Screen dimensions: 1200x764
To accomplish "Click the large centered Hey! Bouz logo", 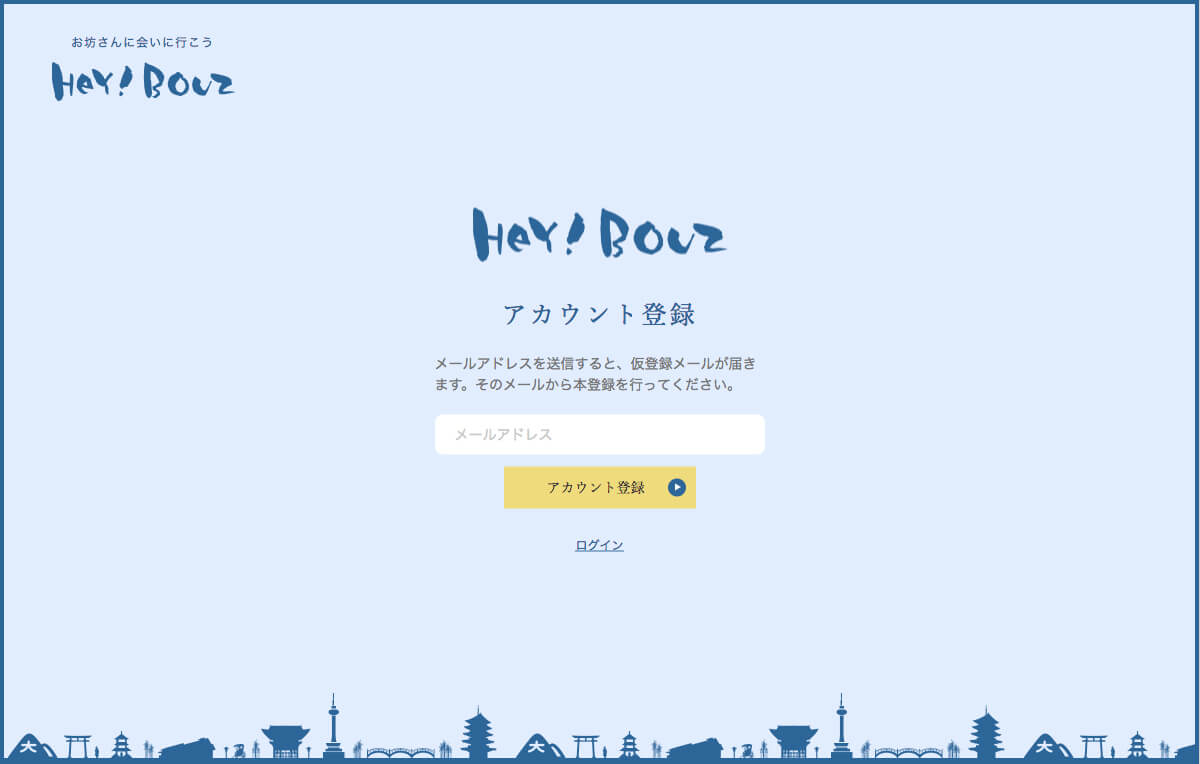I will tap(599, 235).
